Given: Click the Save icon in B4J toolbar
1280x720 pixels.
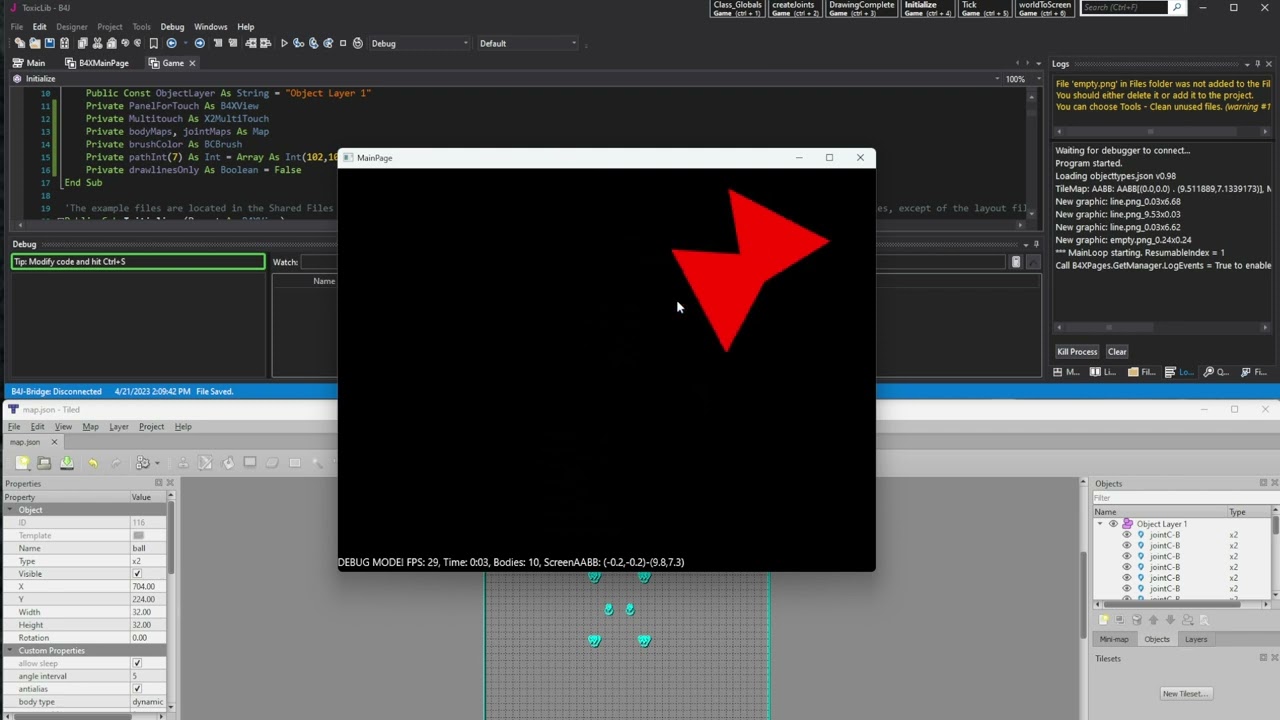Looking at the screenshot, I should click(x=50, y=43).
